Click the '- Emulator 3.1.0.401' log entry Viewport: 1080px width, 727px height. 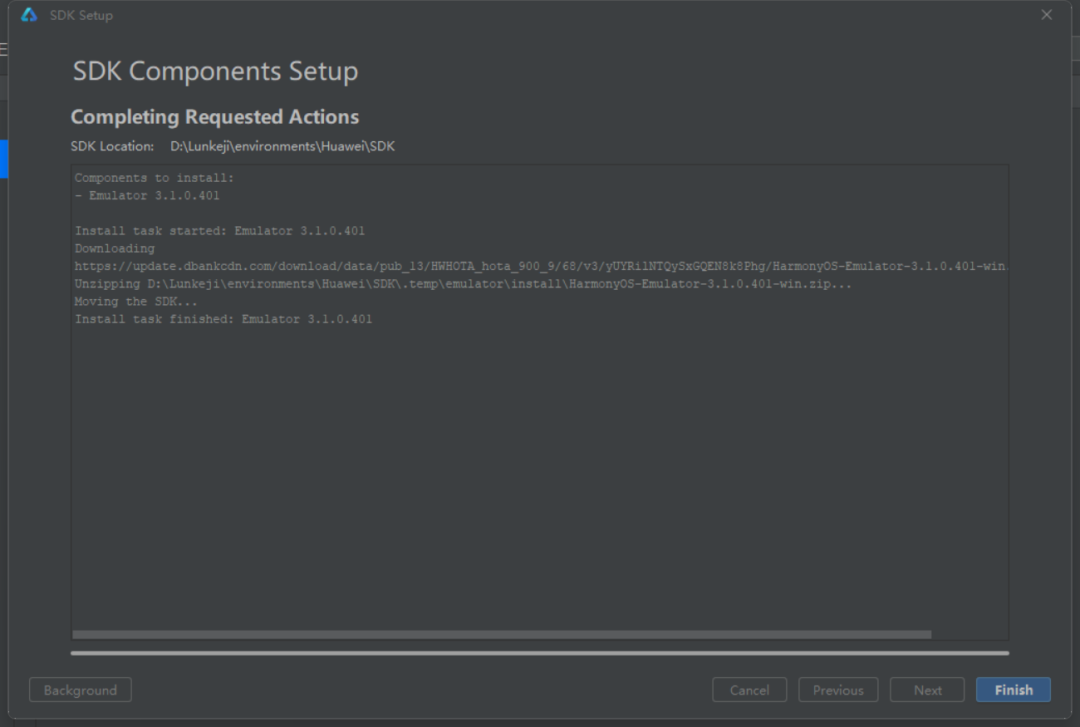pyautogui.click(x=147, y=196)
